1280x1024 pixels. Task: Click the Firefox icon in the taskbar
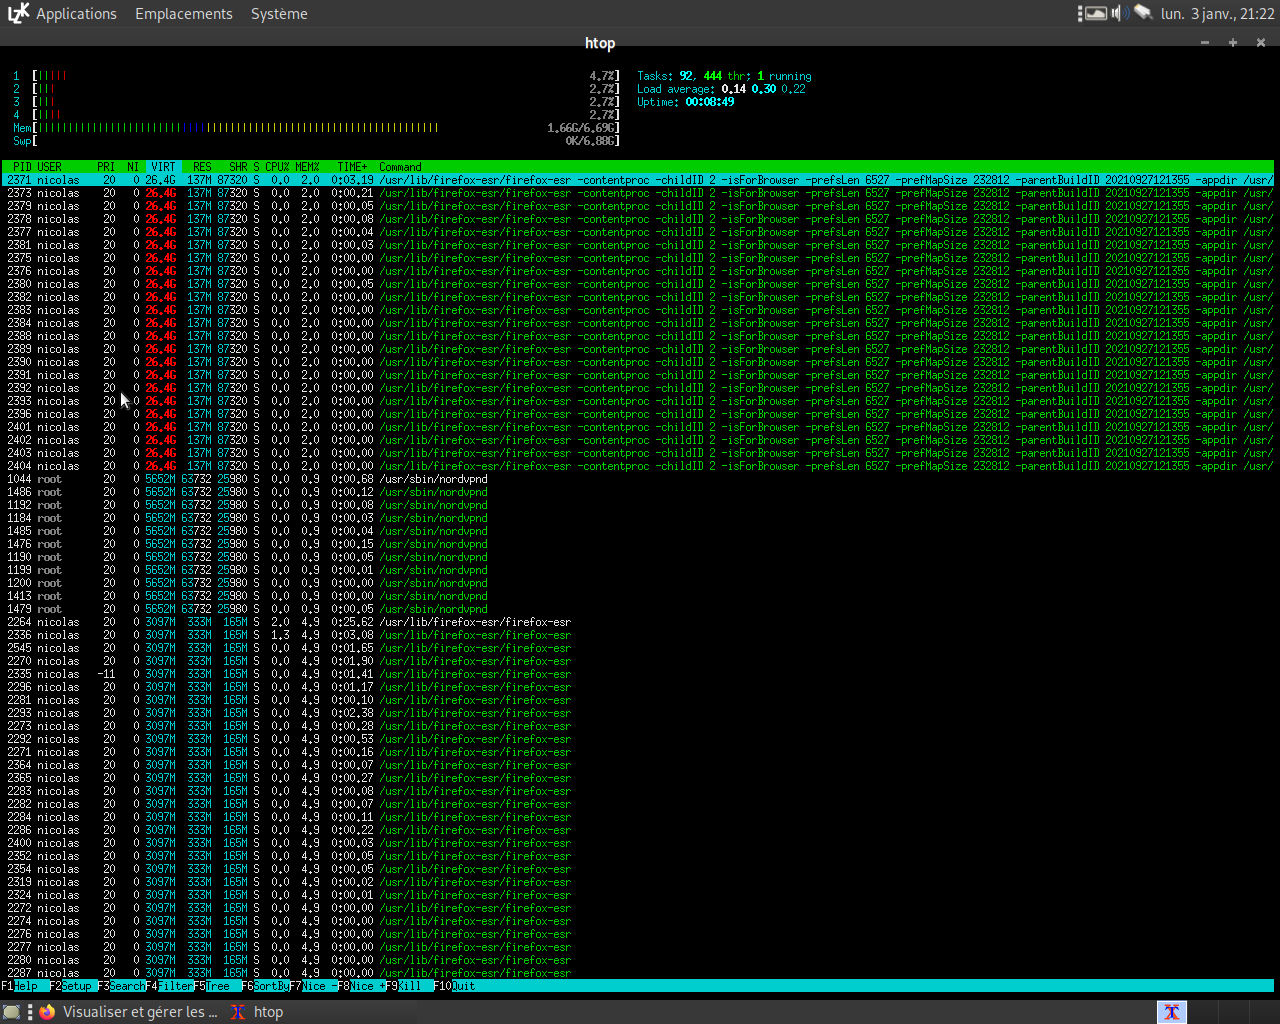tap(47, 1011)
